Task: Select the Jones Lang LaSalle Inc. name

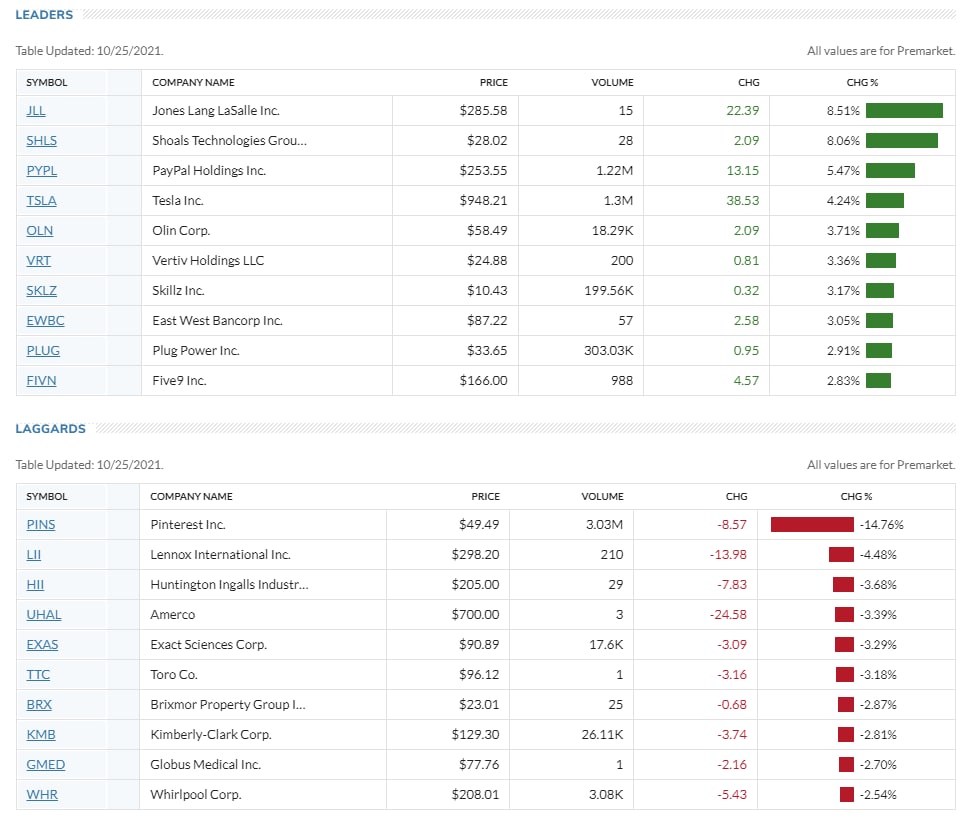Action: (216, 111)
